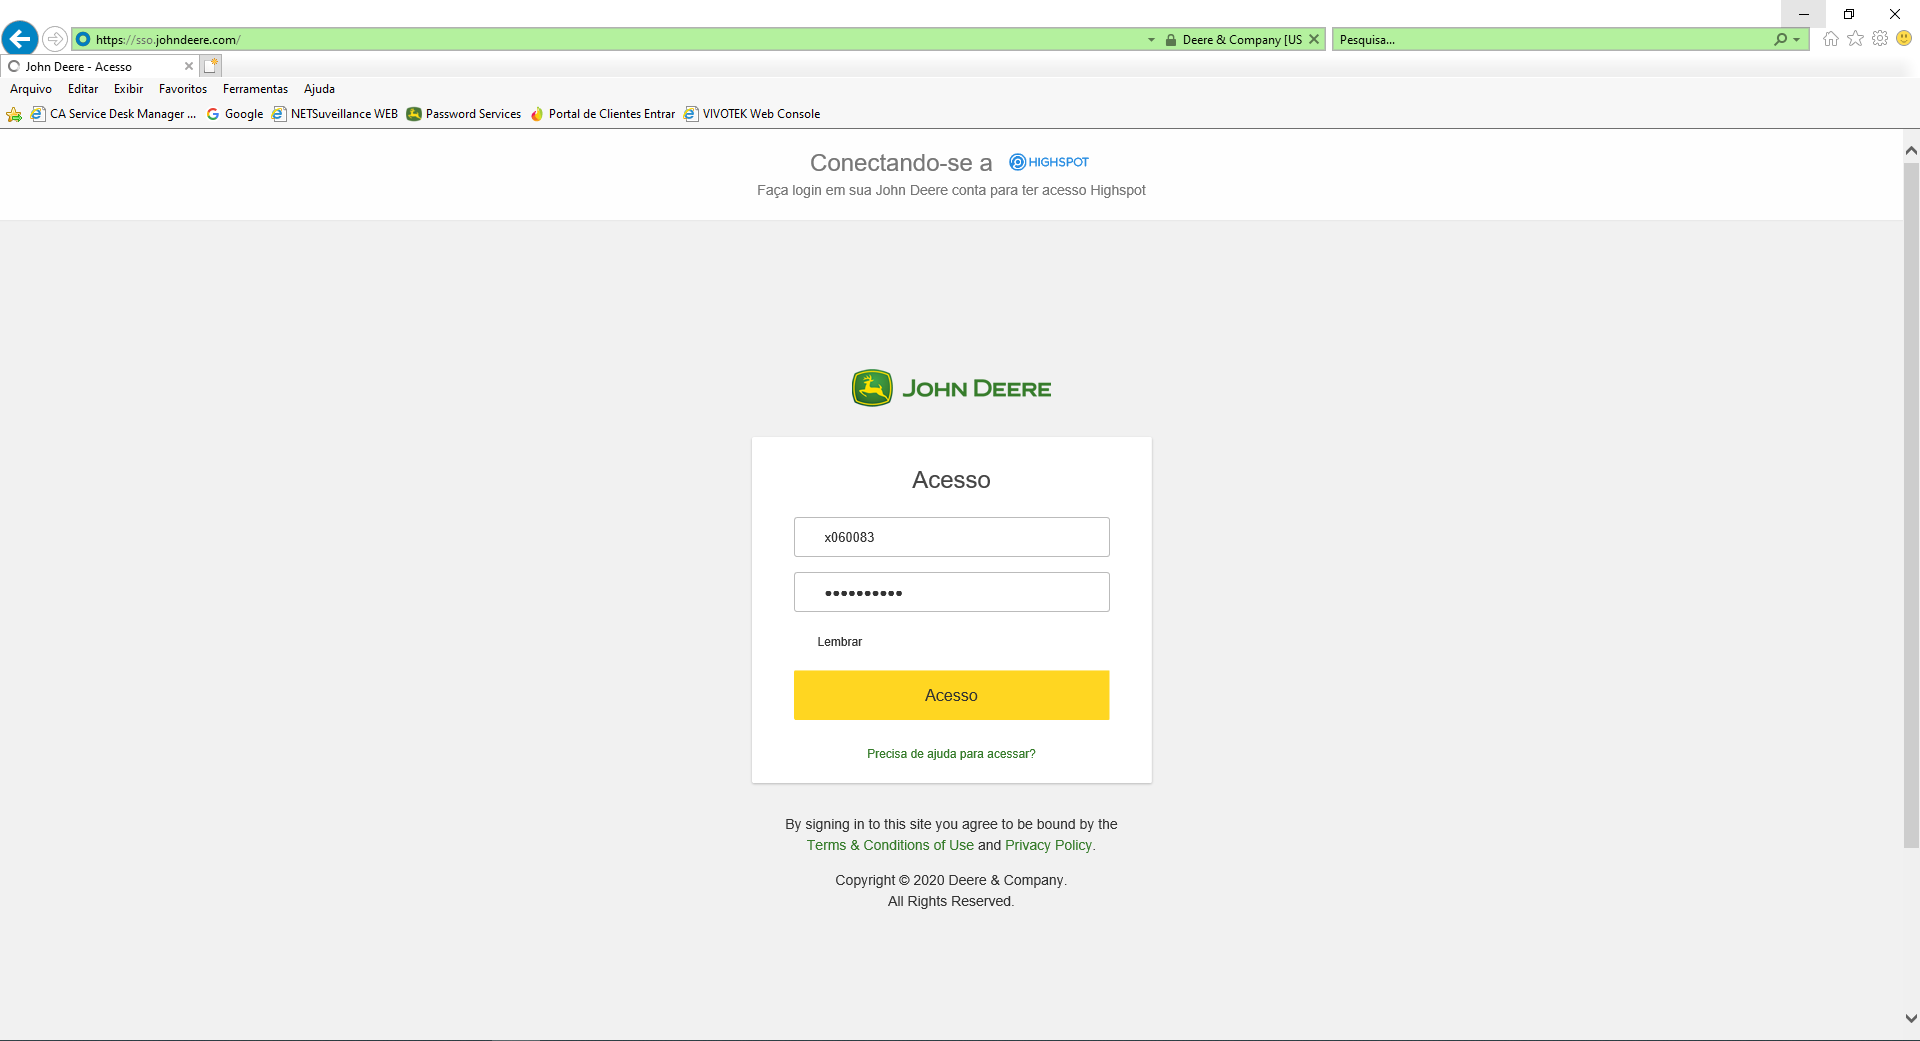Open the Privacy Policy link
Viewport: 1920px width, 1041px height.
click(x=1049, y=845)
